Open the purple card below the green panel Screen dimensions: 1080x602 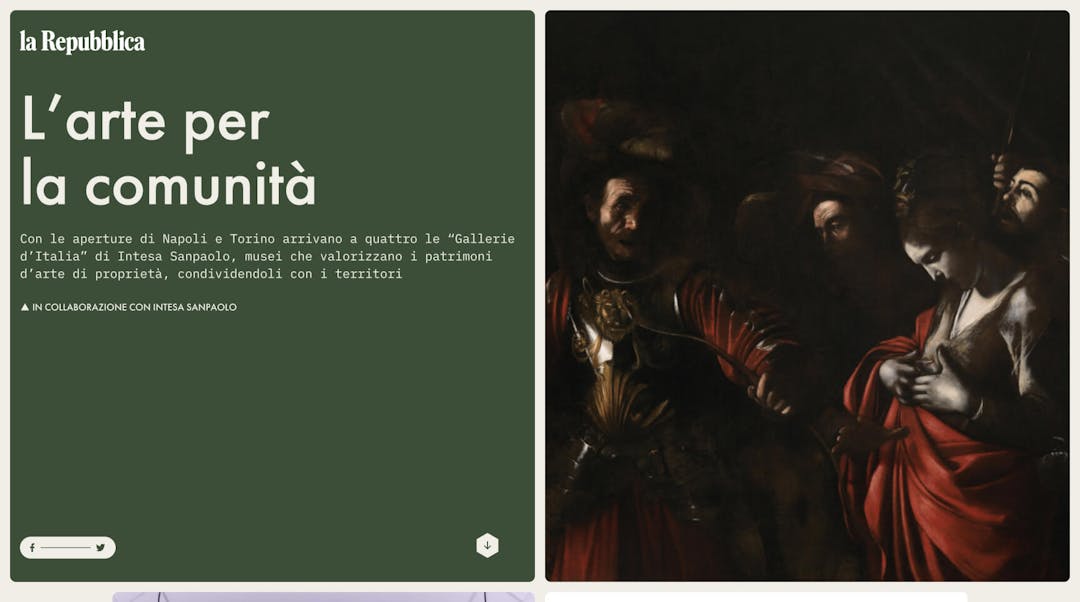pyautogui.click(x=323, y=597)
